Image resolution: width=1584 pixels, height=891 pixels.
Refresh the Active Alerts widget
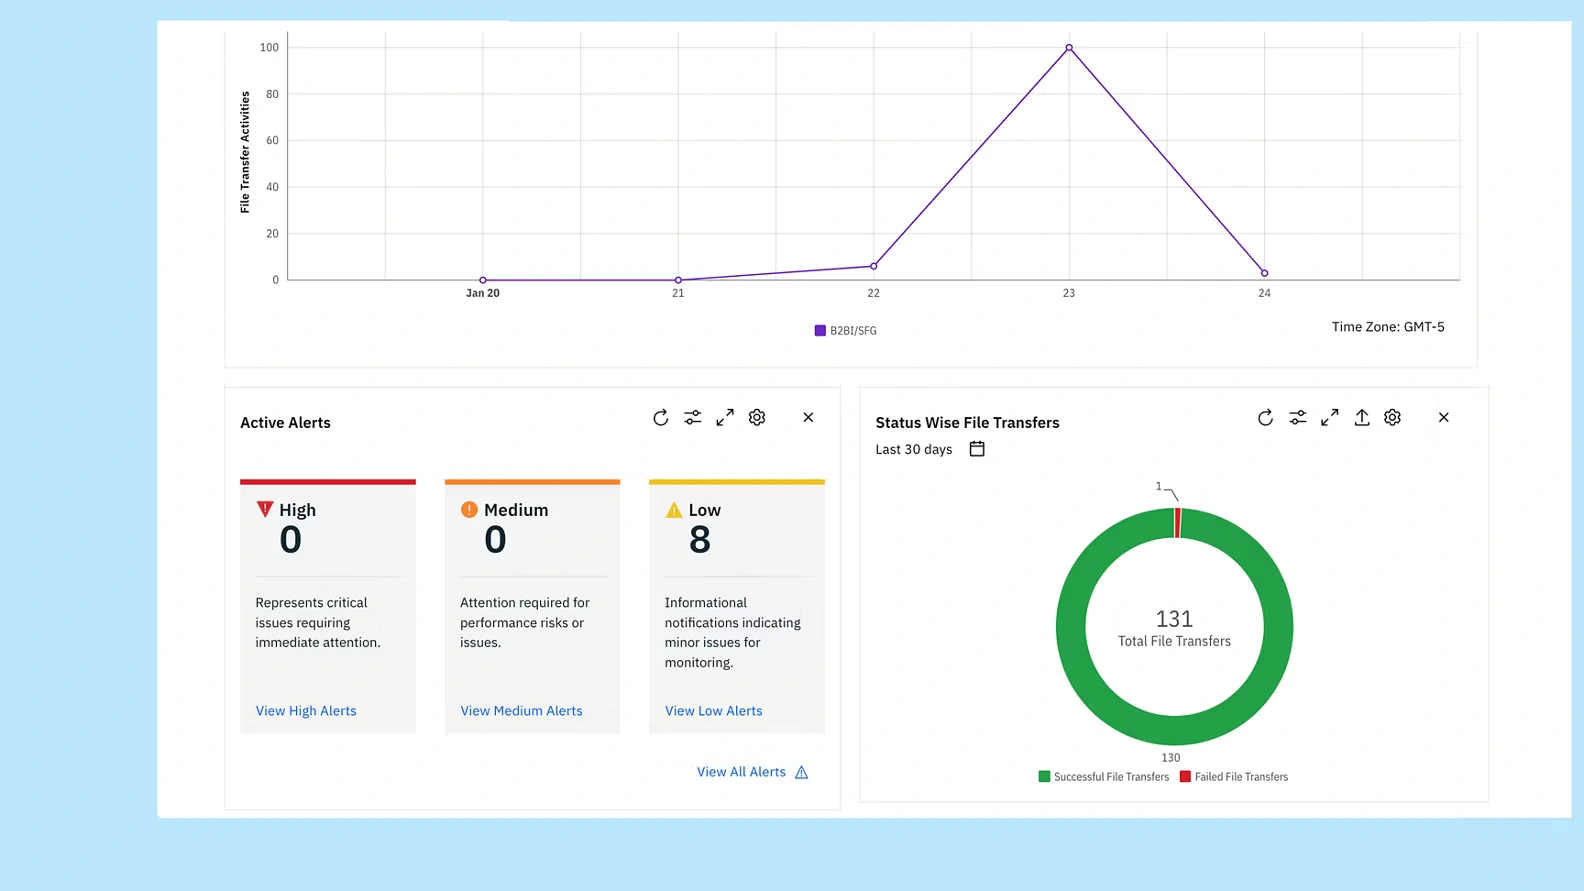660,418
